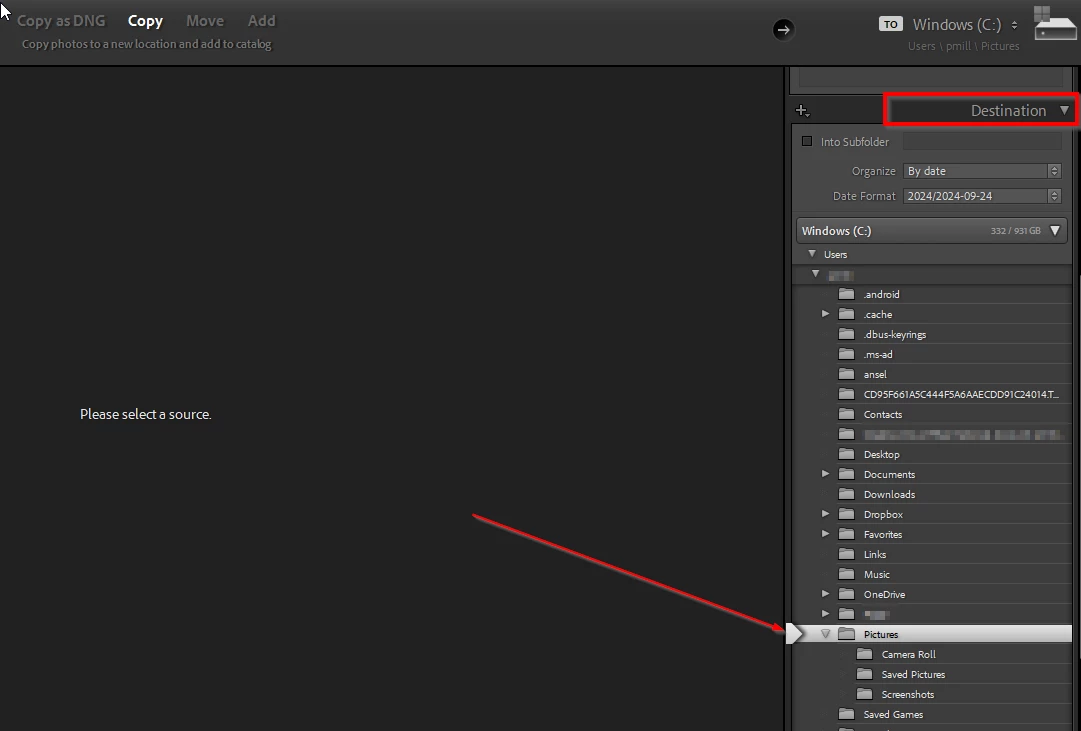
Task: Click the Favorites folder icon
Action: click(x=847, y=534)
